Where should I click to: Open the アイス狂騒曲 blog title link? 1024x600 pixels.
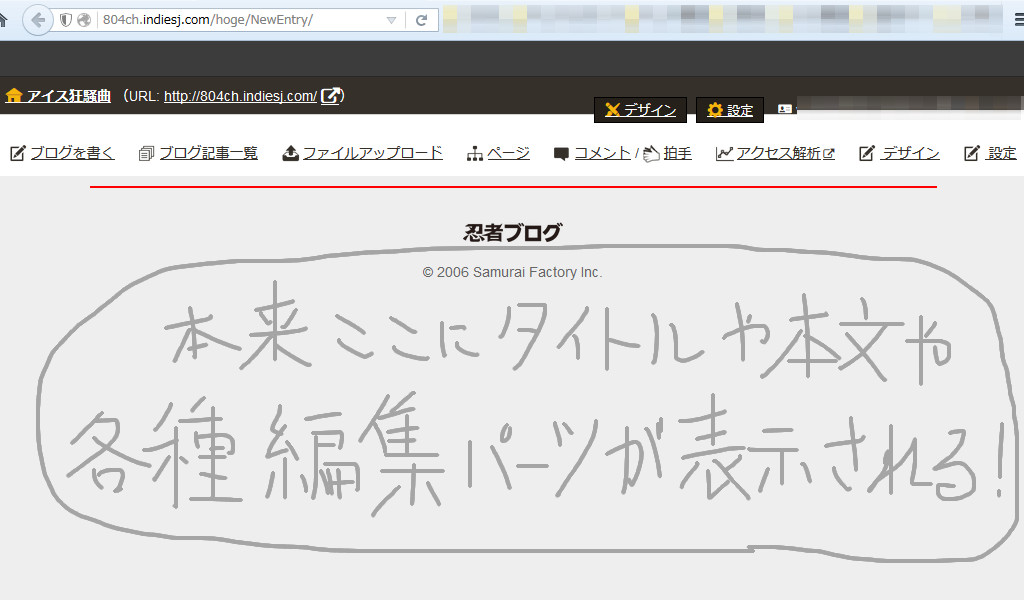pos(69,96)
